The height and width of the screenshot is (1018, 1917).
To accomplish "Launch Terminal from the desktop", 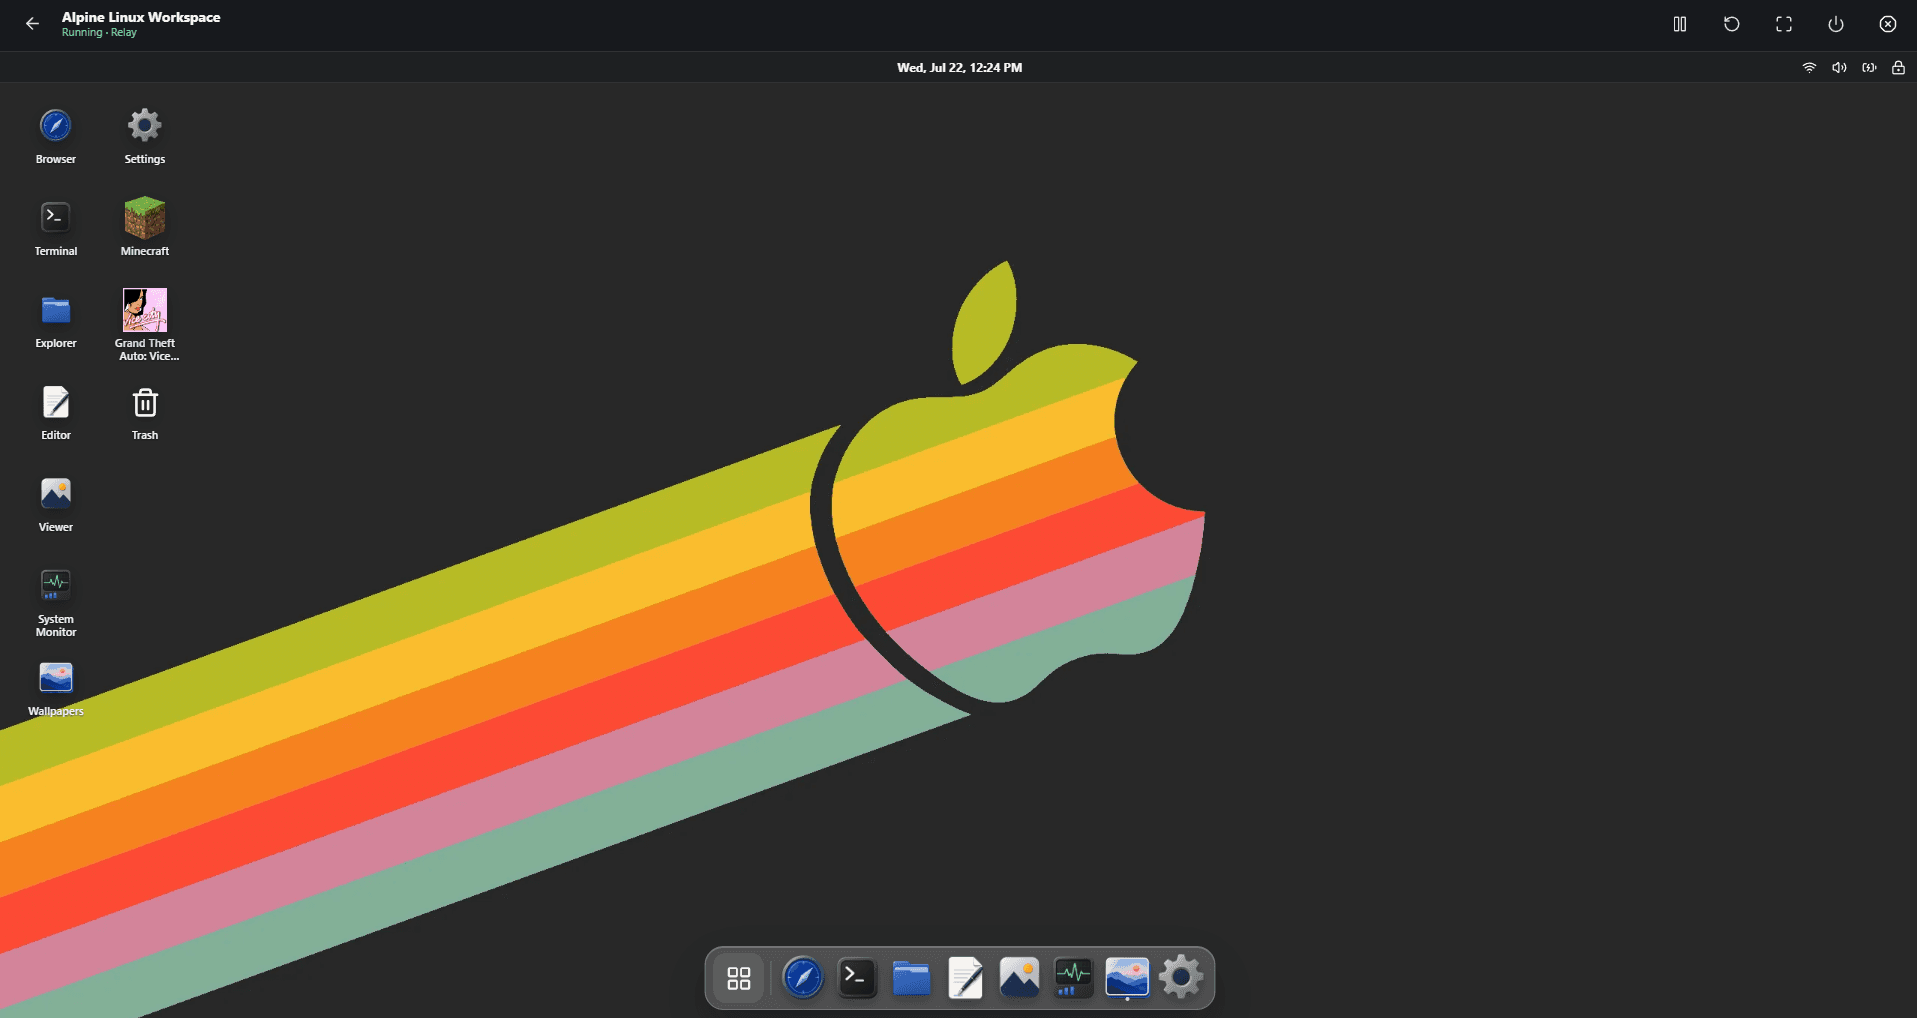I will (x=55, y=227).
